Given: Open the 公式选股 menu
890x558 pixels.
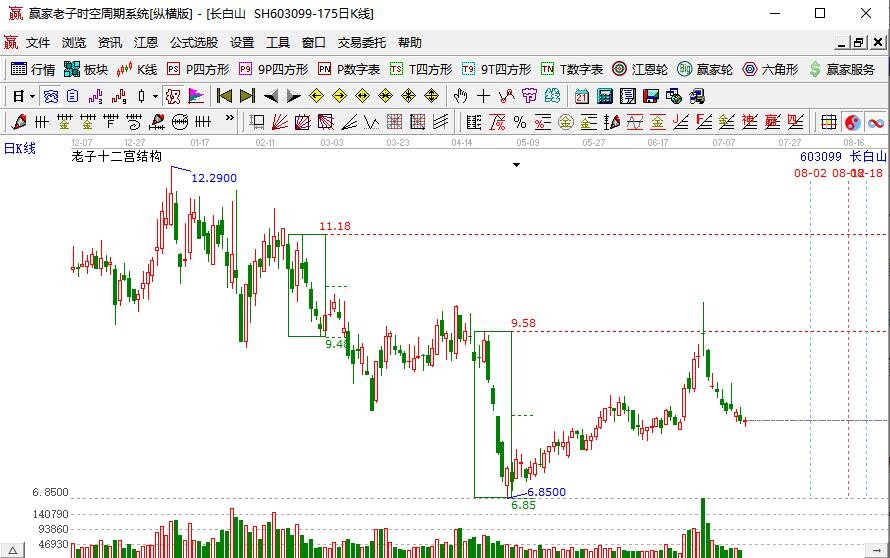Looking at the screenshot, I should 194,43.
